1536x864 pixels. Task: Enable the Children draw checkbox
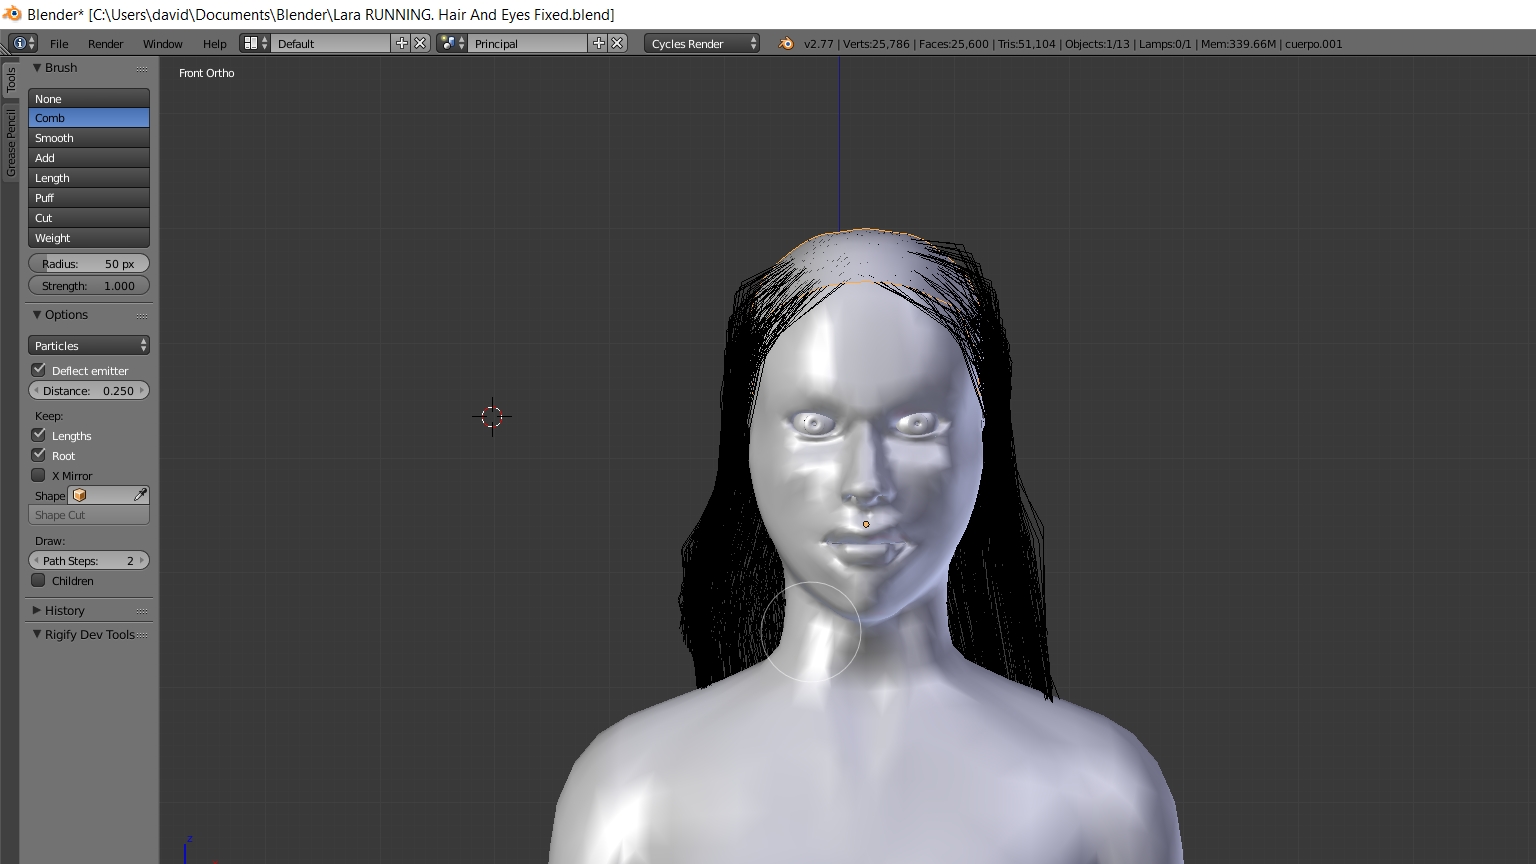pyautogui.click(x=39, y=580)
